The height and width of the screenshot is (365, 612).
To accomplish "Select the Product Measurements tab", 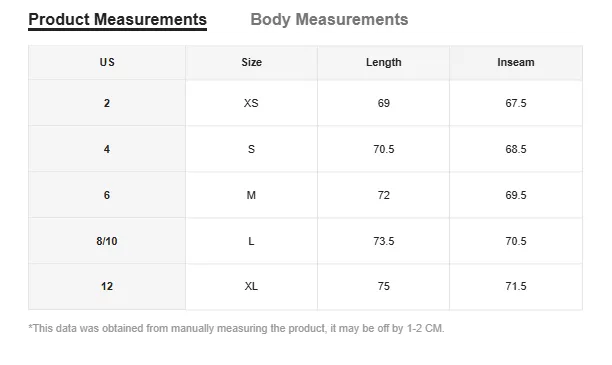I will click(x=117, y=20).
